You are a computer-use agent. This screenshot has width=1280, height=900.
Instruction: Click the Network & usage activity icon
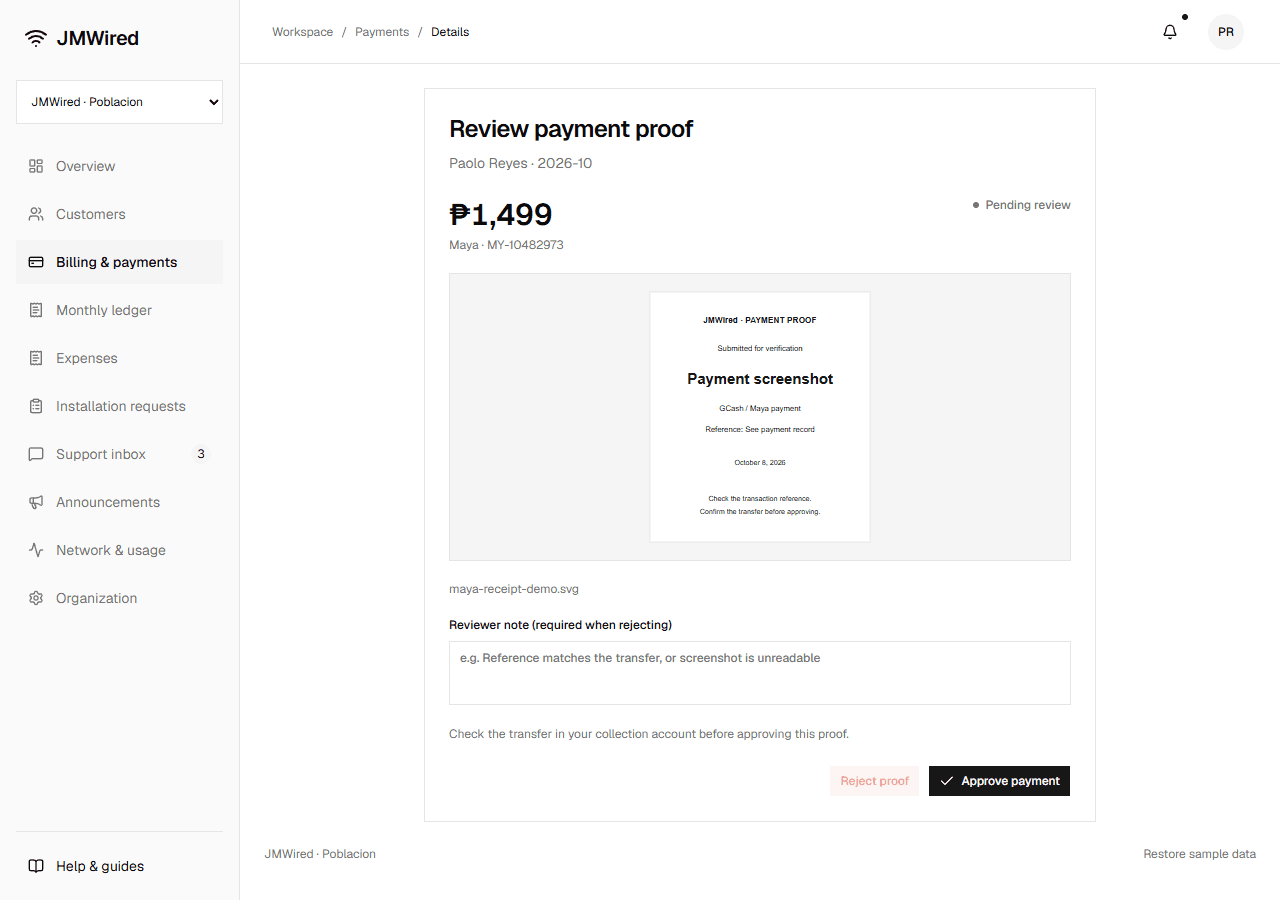click(x=36, y=550)
